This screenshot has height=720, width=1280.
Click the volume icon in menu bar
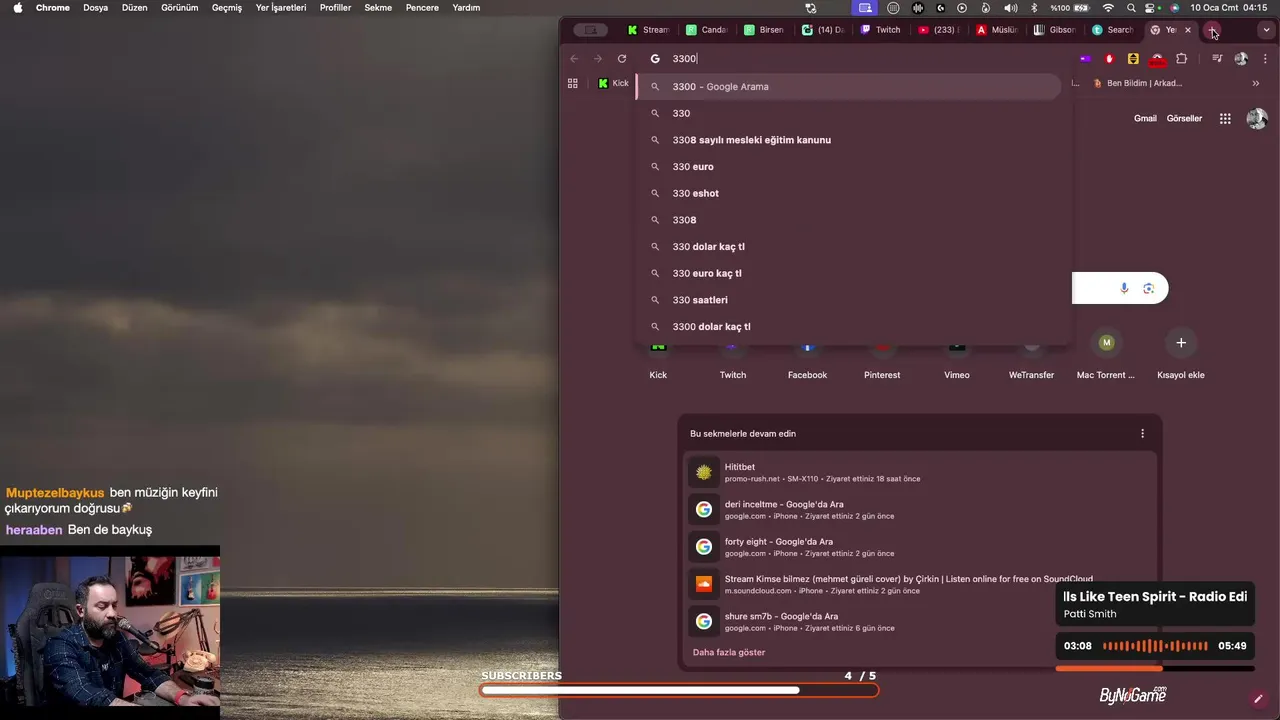point(1010,7)
